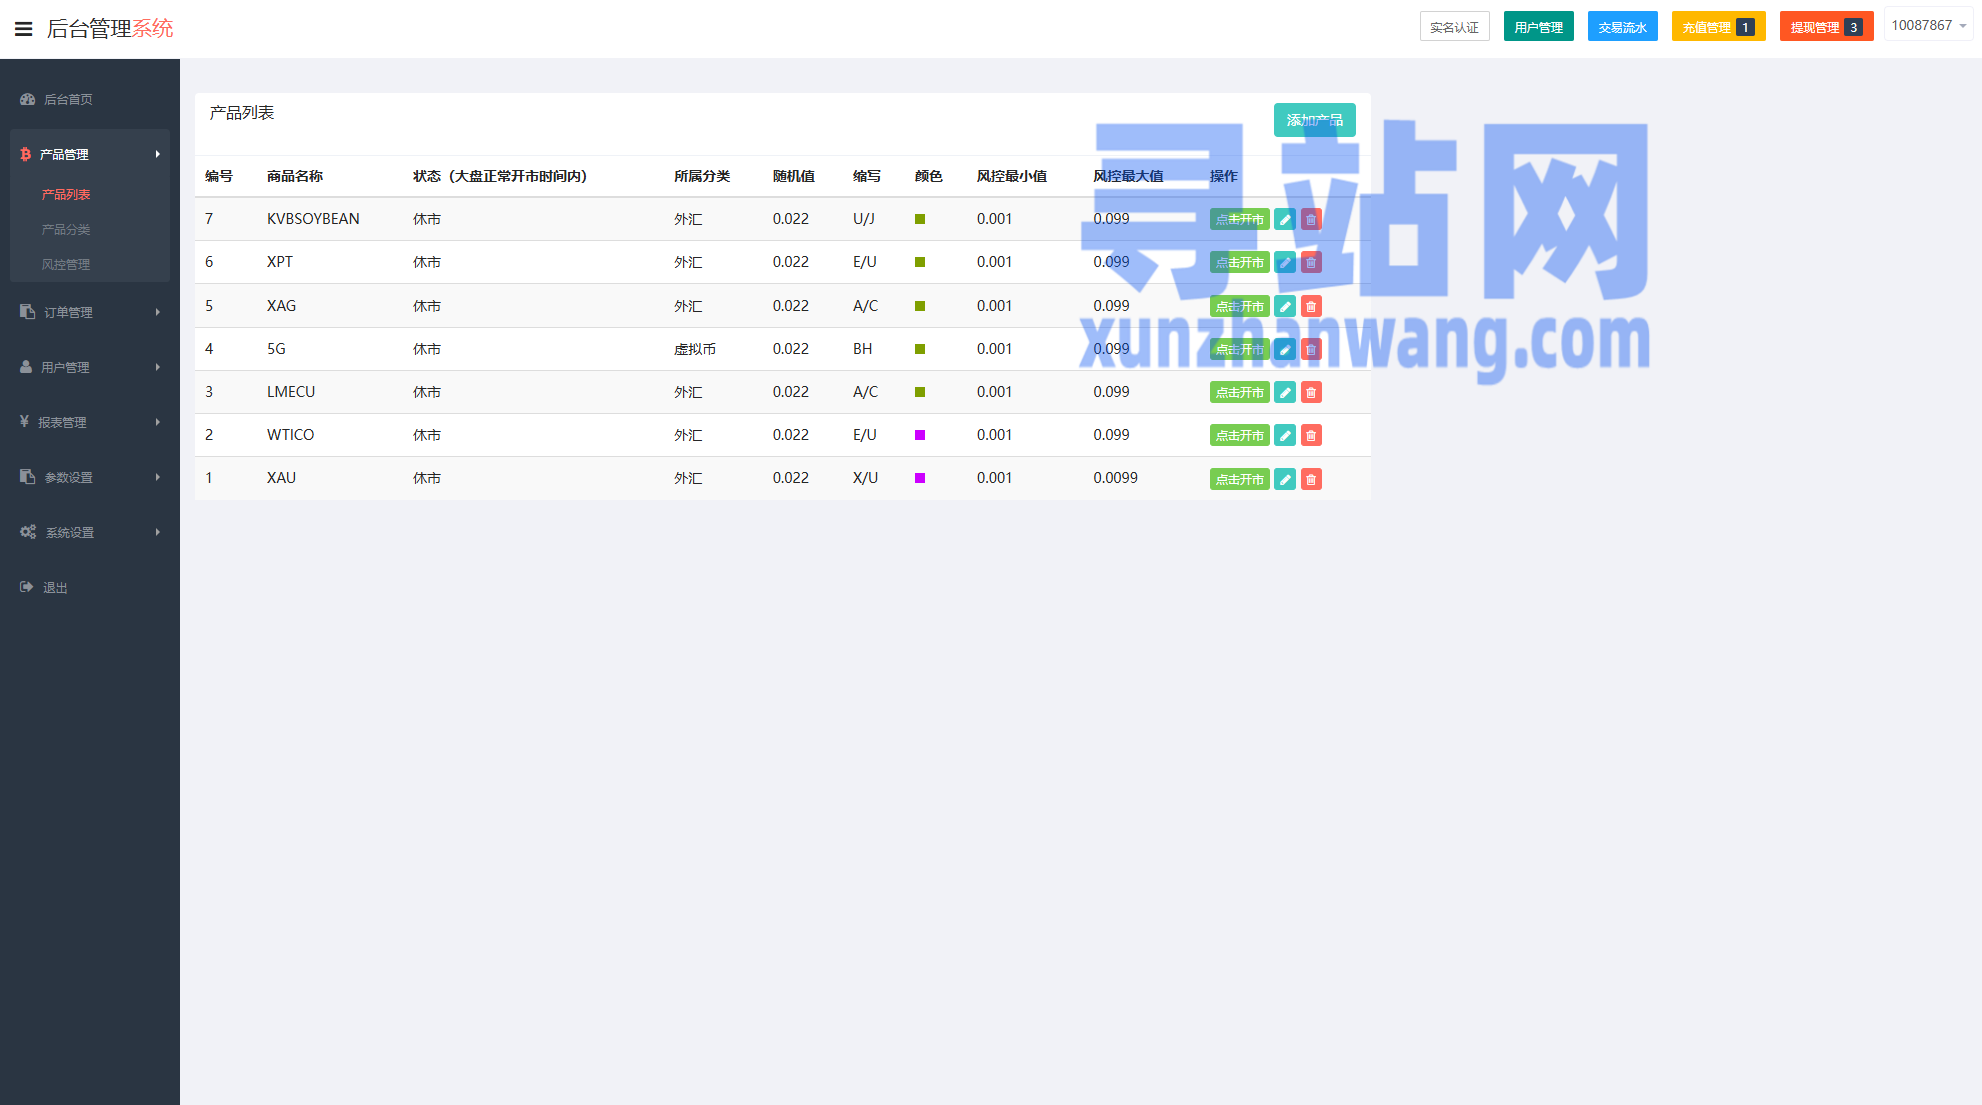Click the hamburger menu icon
Image resolution: width=1982 pixels, height=1105 pixels.
pos(24,29)
